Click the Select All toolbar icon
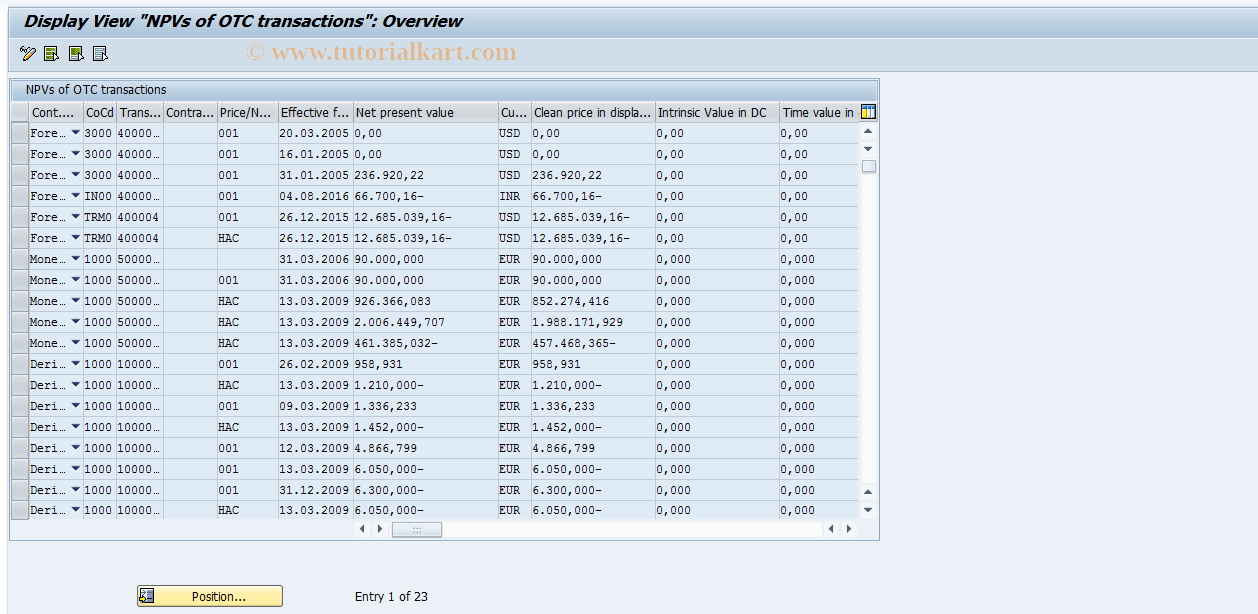The height and width of the screenshot is (614, 1258). pos(51,54)
